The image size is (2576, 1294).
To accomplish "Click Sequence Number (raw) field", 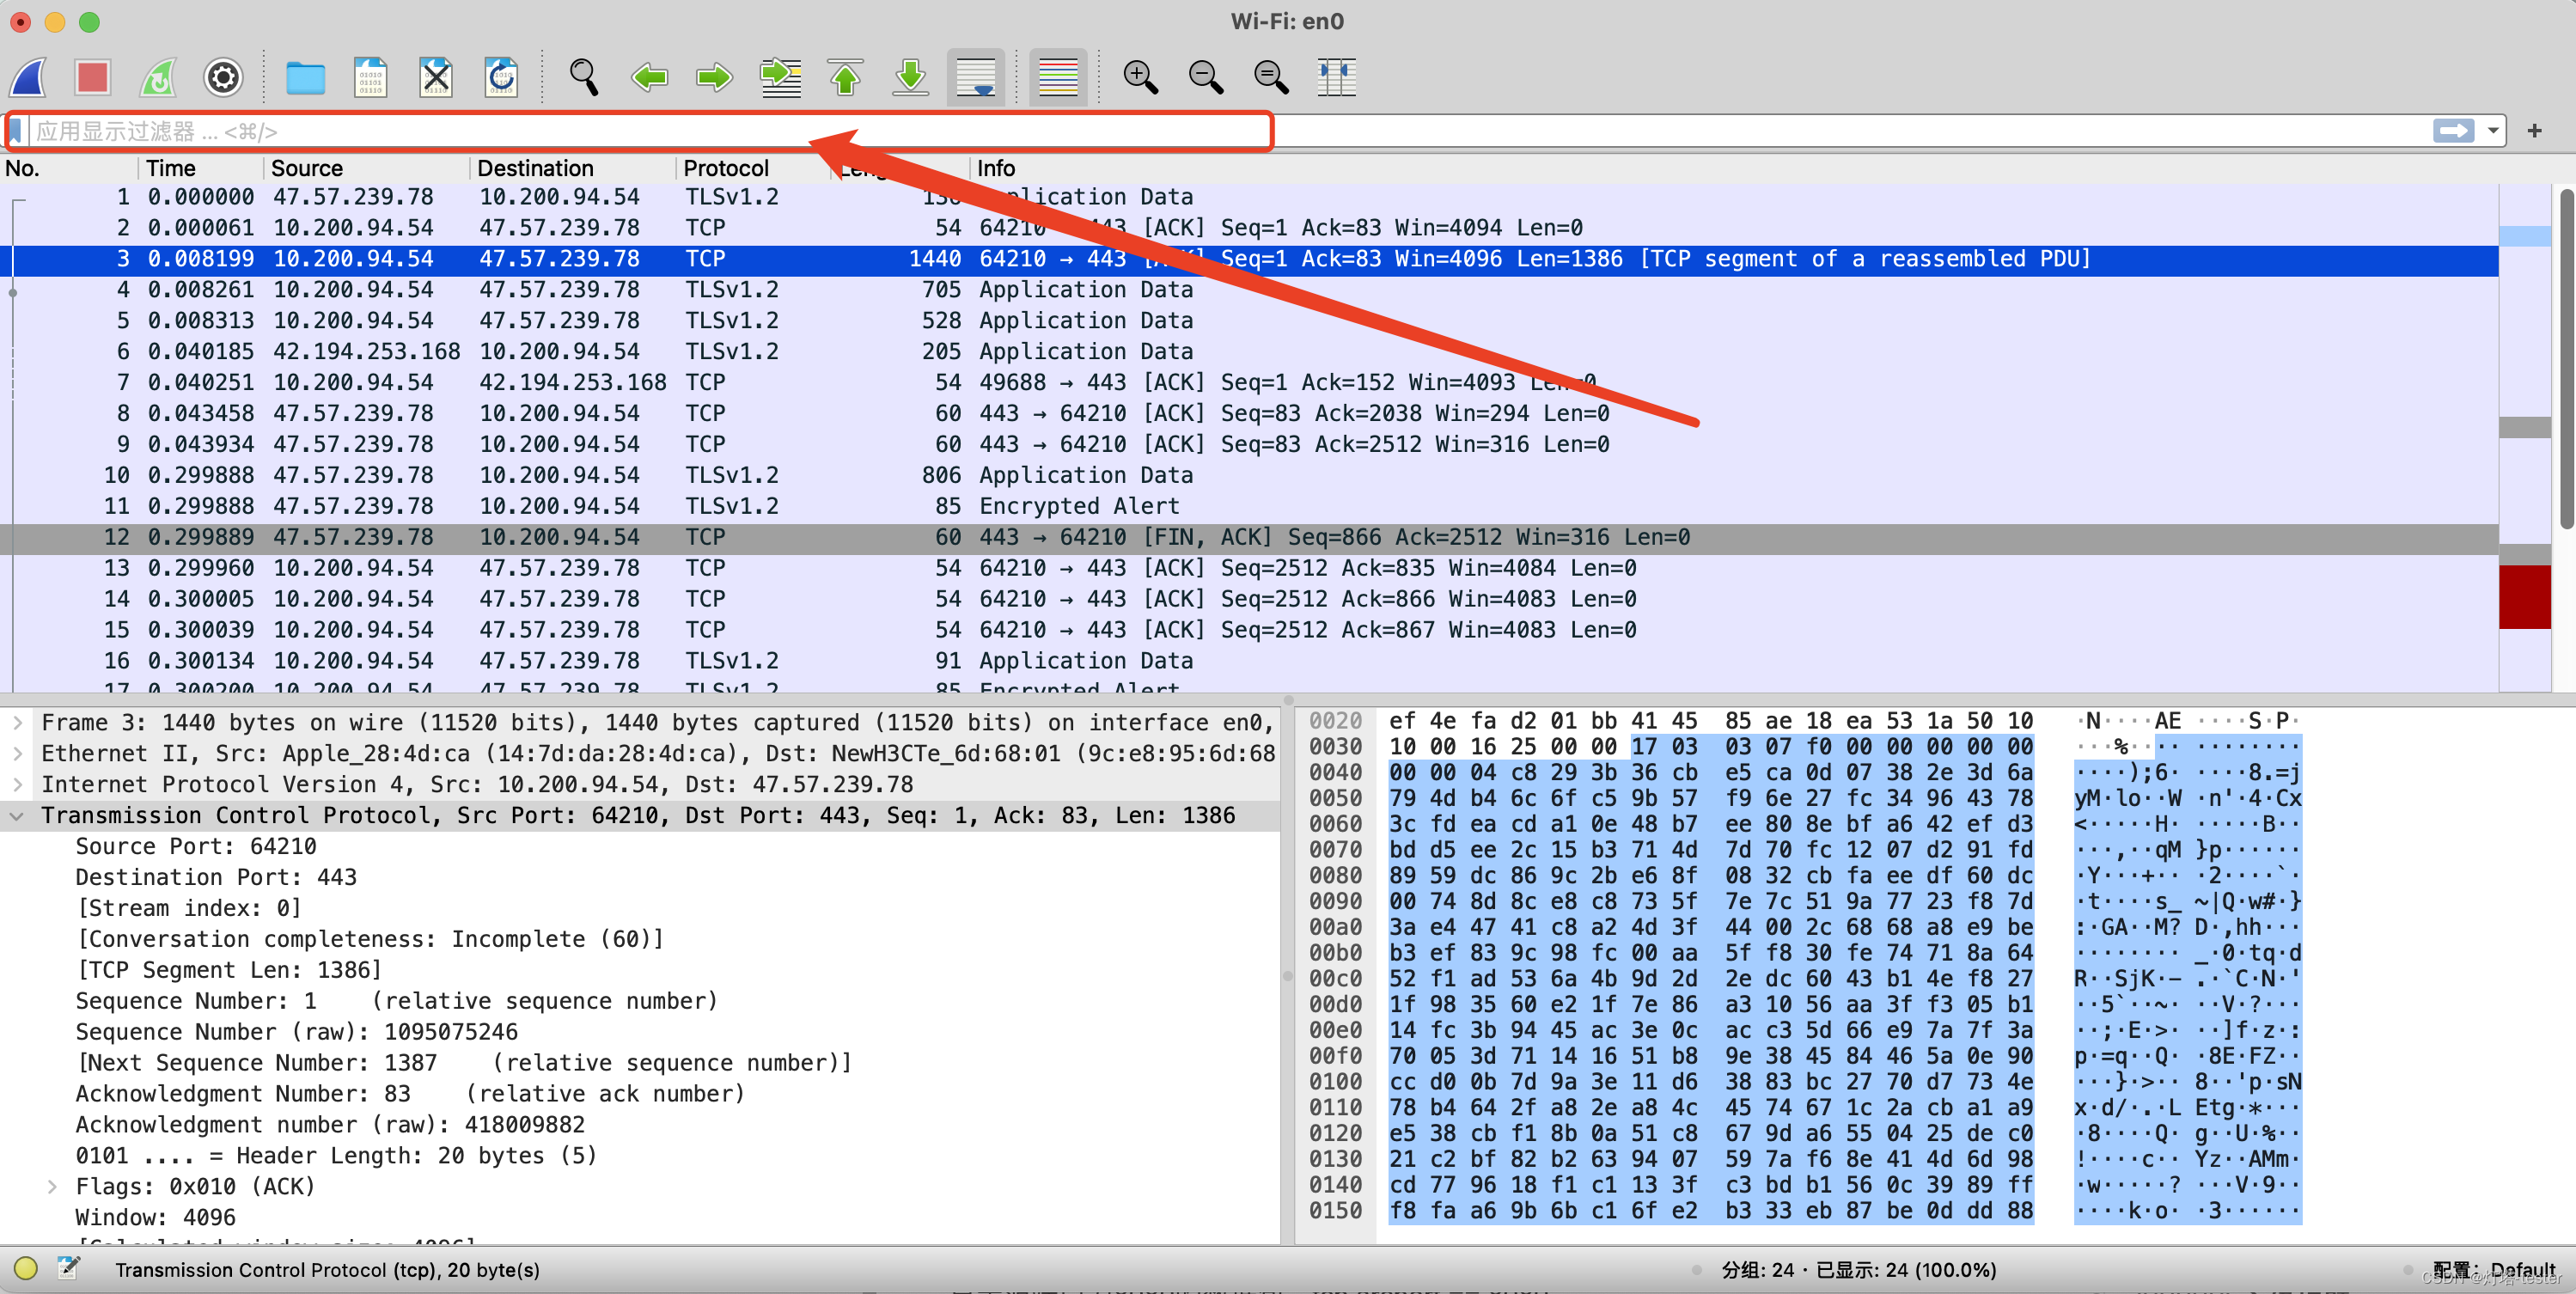I will click(297, 1031).
